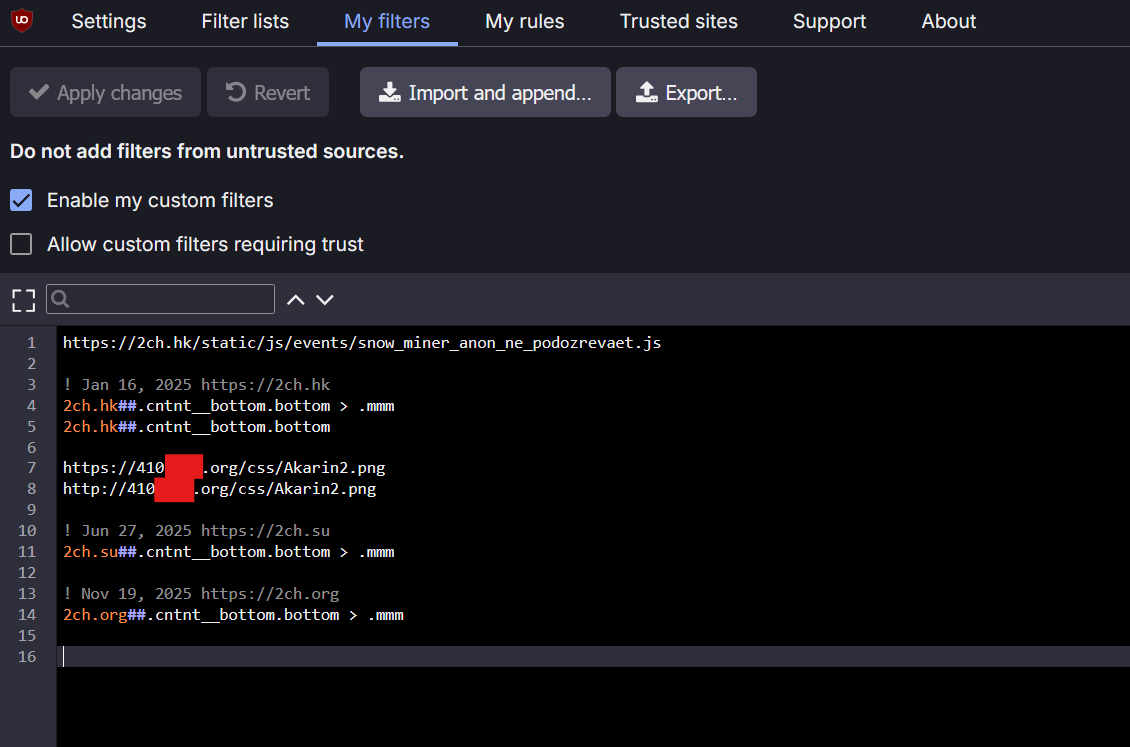
Task: Click the uBlock Origin shield logo
Action: [x=22, y=20]
